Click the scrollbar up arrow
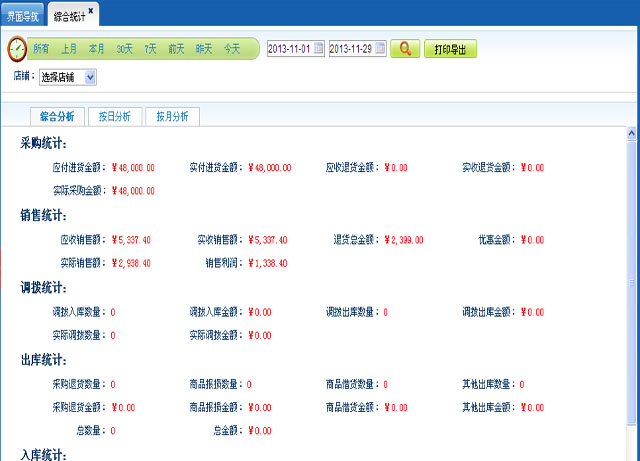Screen dimensions: 640x461 (x=631, y=134)
